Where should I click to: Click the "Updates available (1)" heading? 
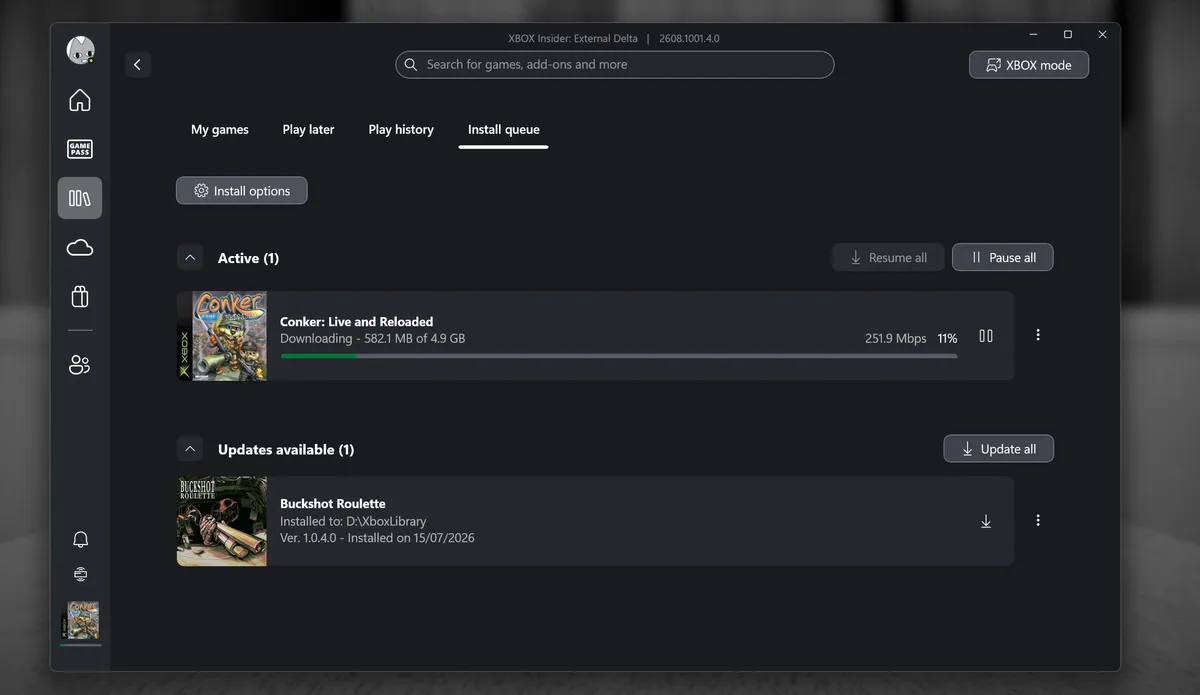(x=286, y=450)
